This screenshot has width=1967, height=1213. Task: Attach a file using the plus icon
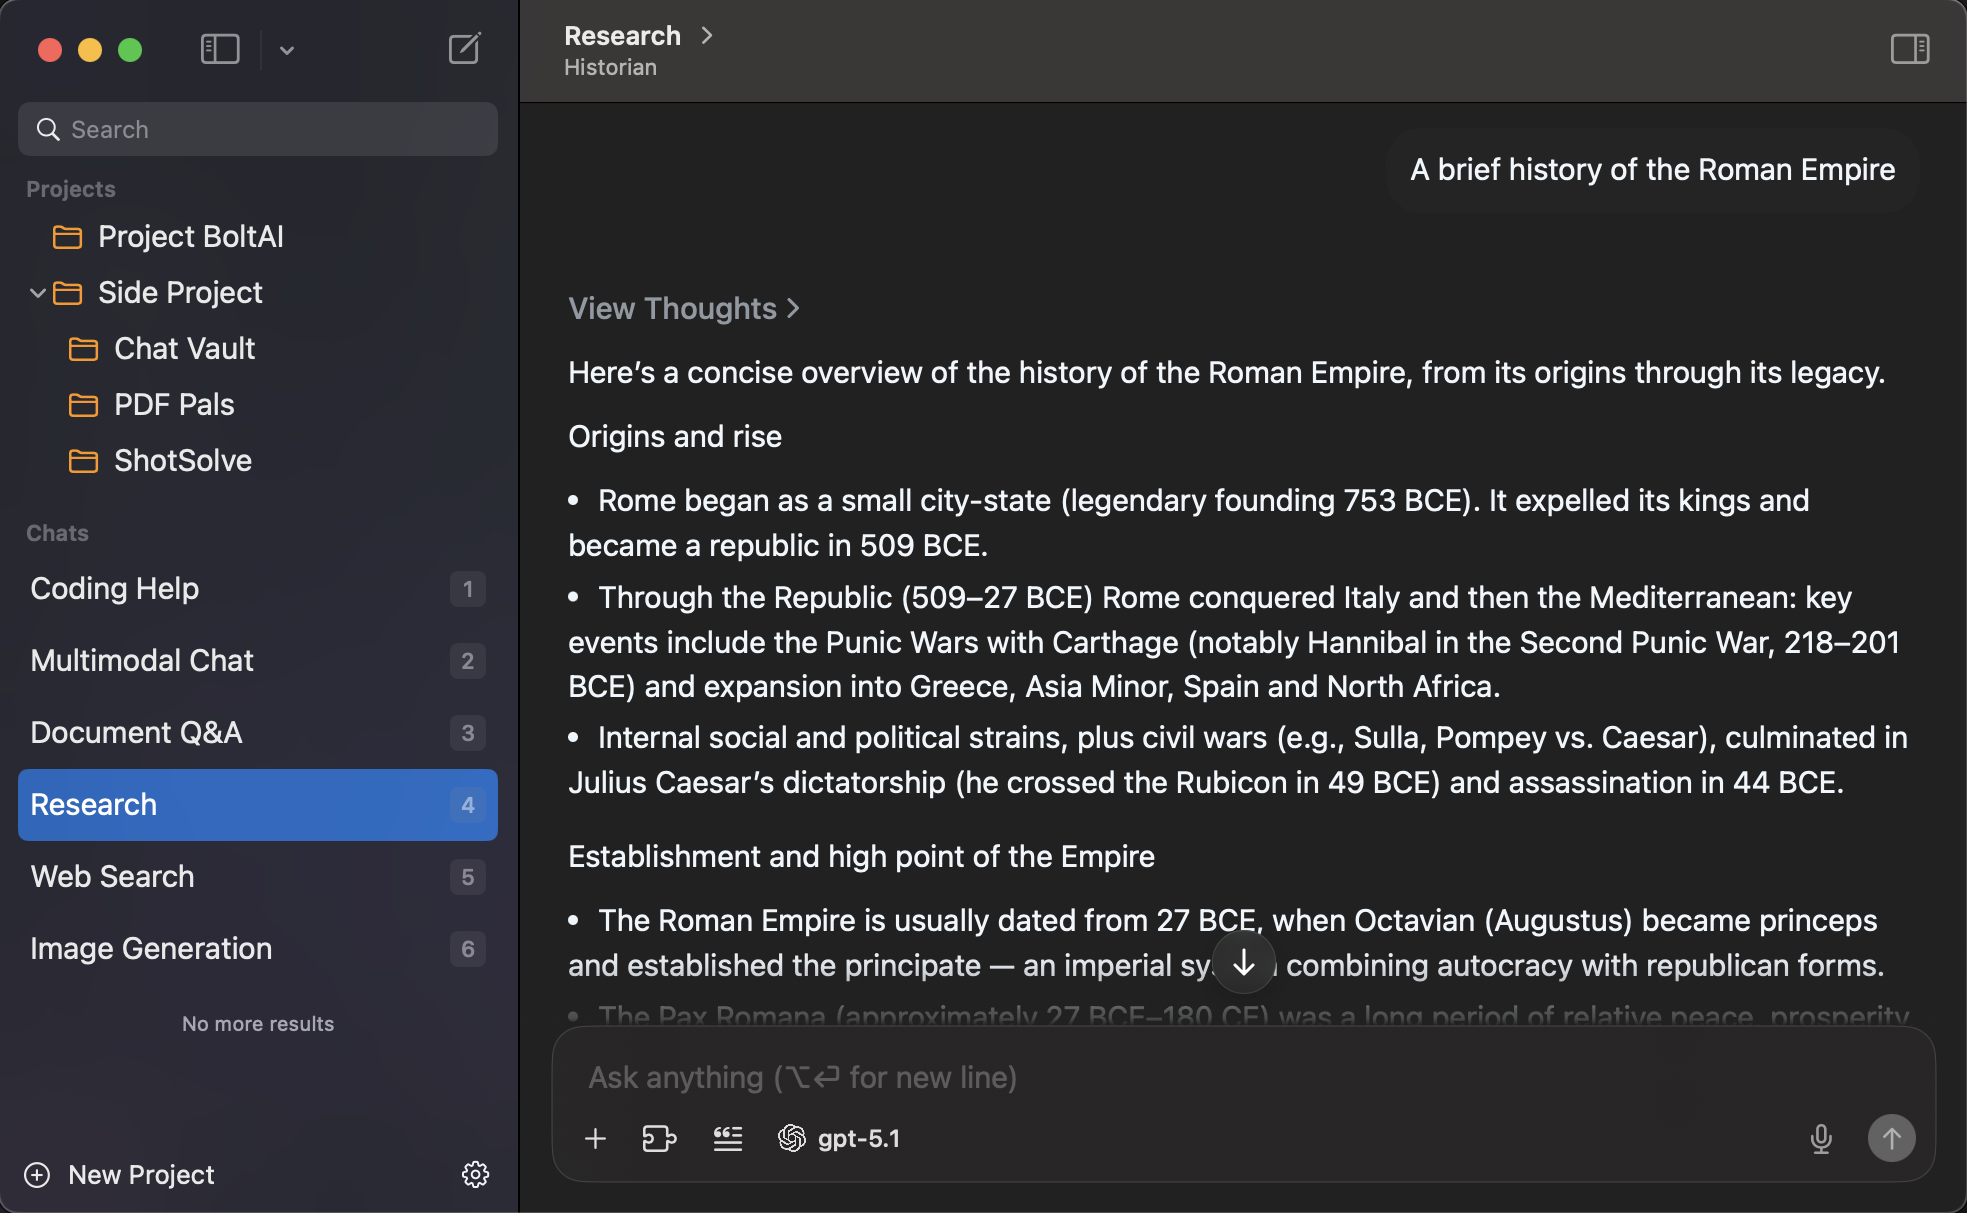point(595,1138)
